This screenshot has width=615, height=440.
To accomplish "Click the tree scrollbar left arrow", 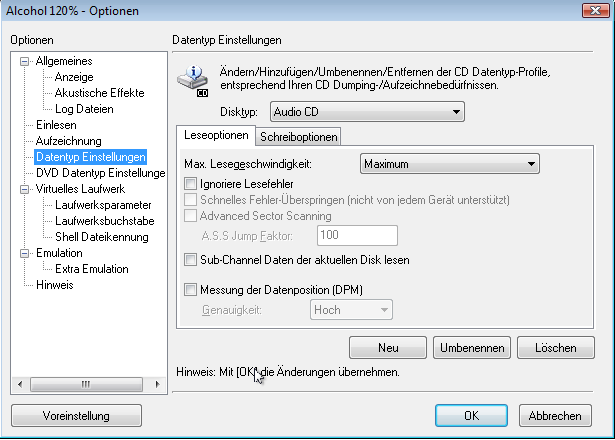I will click(20, 384).
